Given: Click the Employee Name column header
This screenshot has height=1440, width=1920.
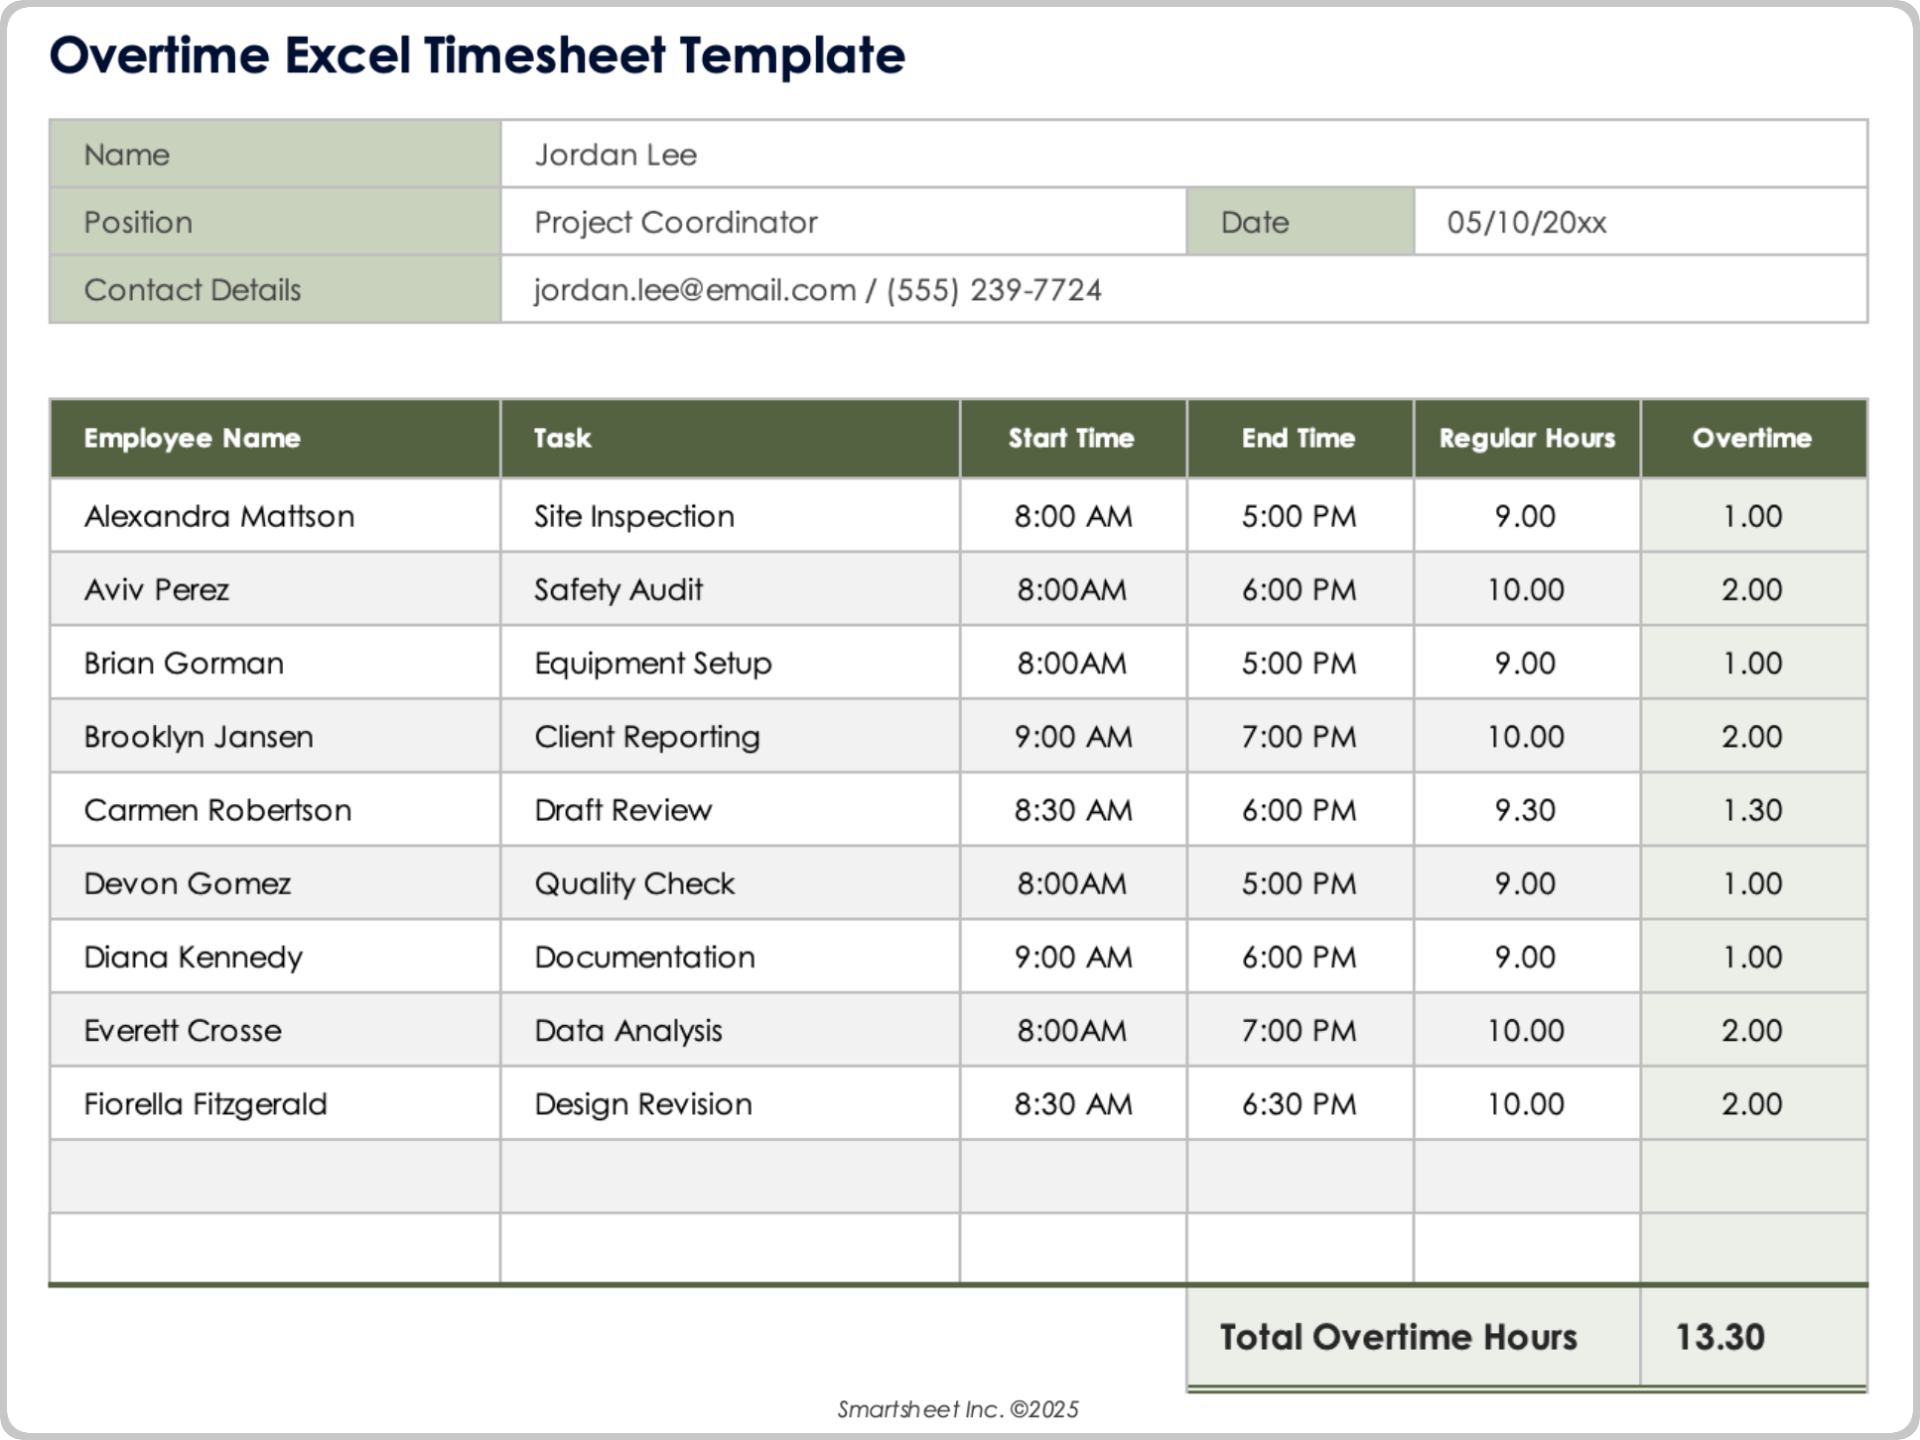Looking at the screenshot, I should (x=192, y=438).
